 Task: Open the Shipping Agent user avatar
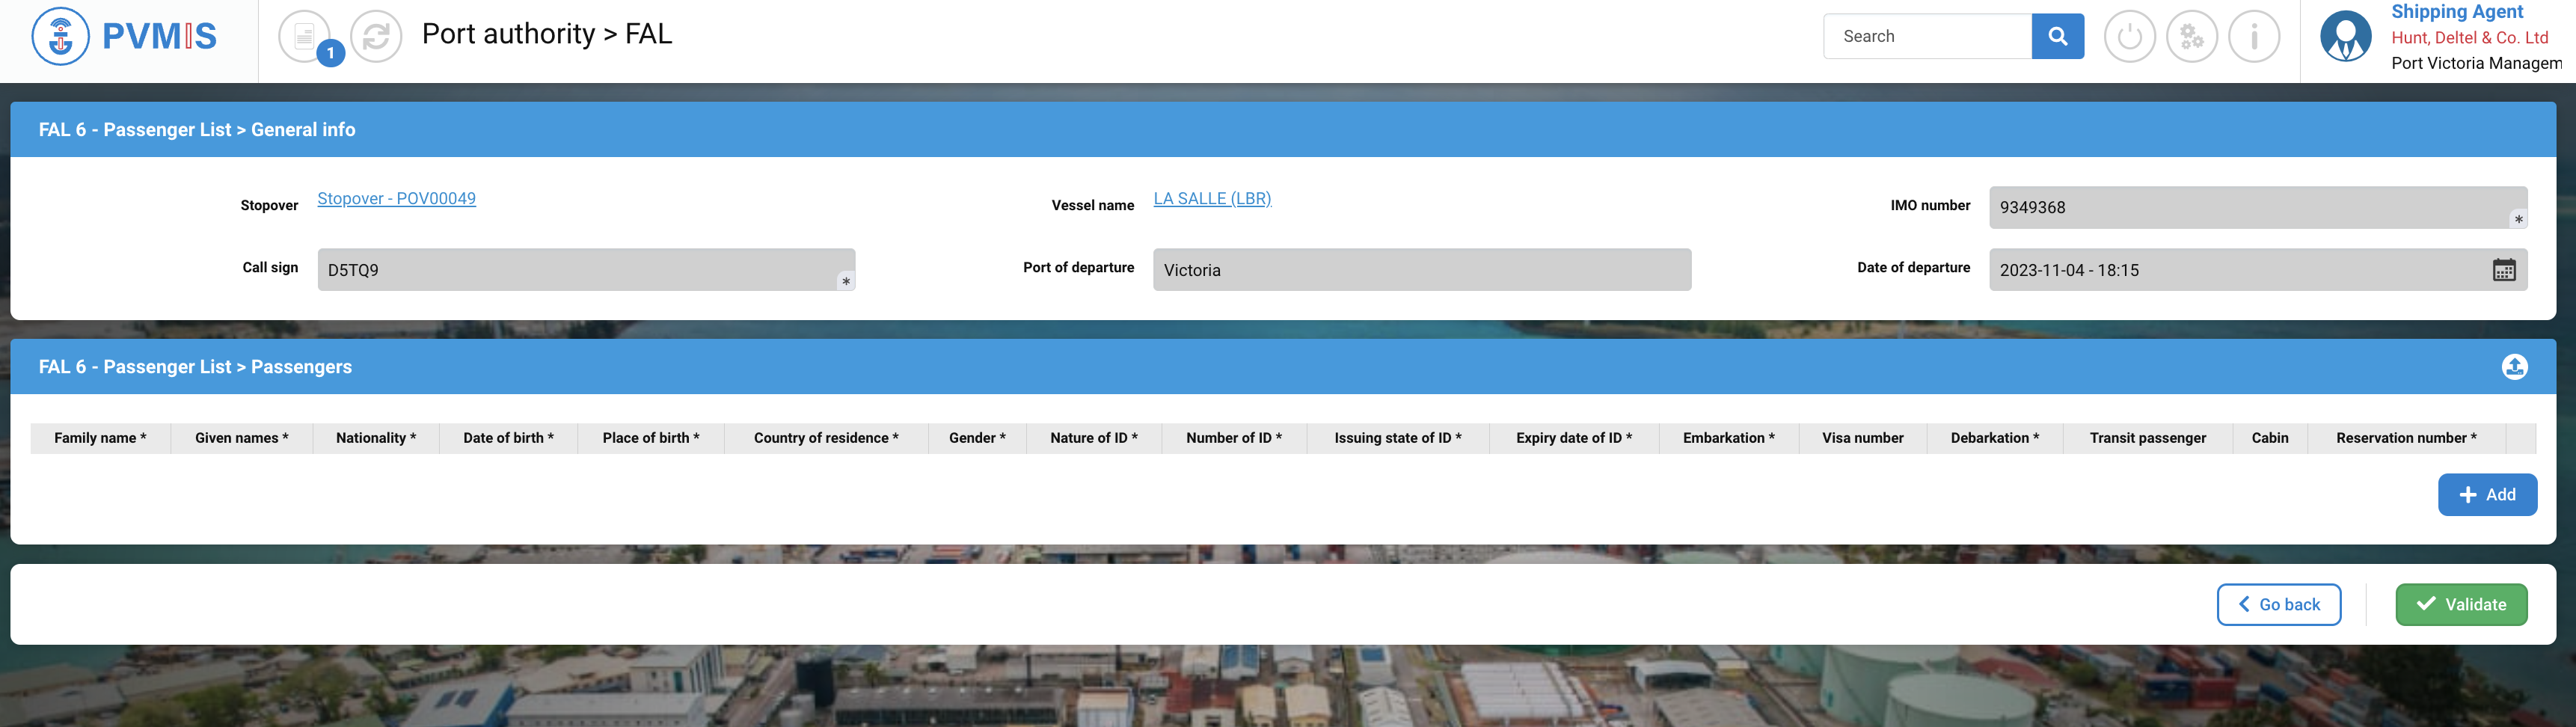2345,37
